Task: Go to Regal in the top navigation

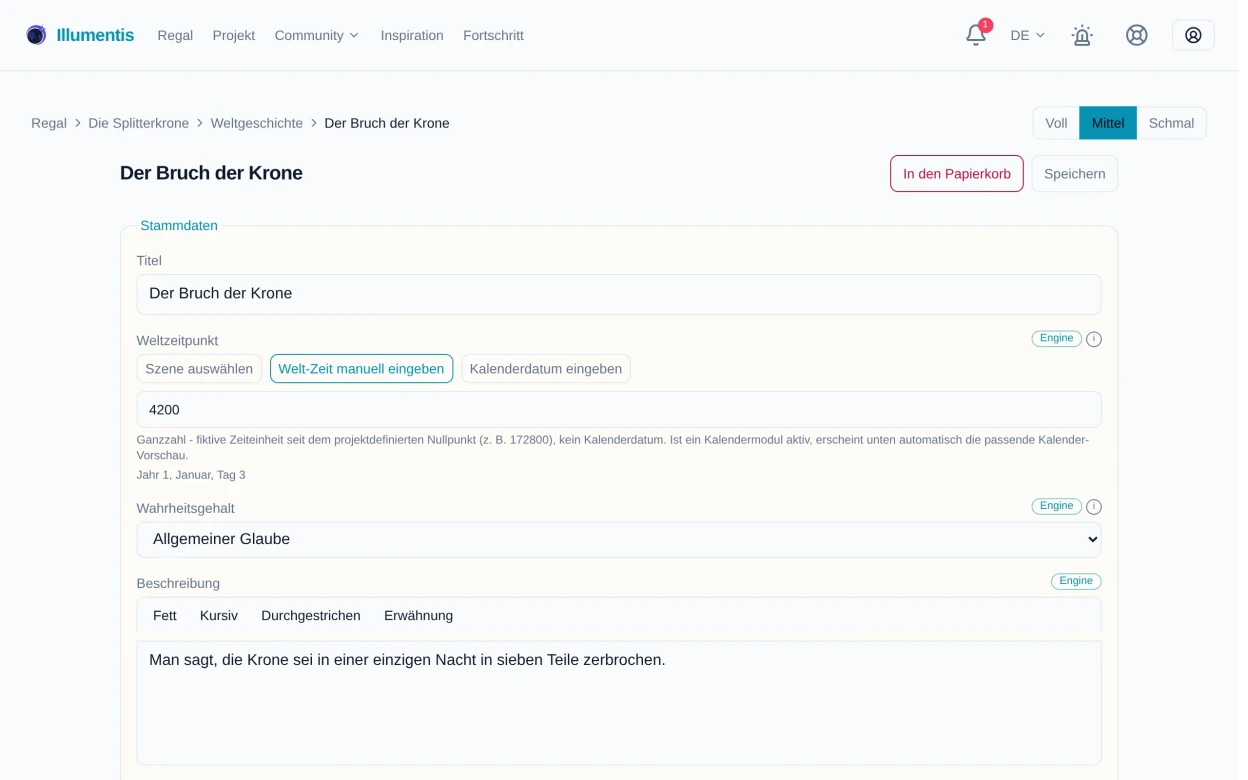Action: (x=175, y=35)
